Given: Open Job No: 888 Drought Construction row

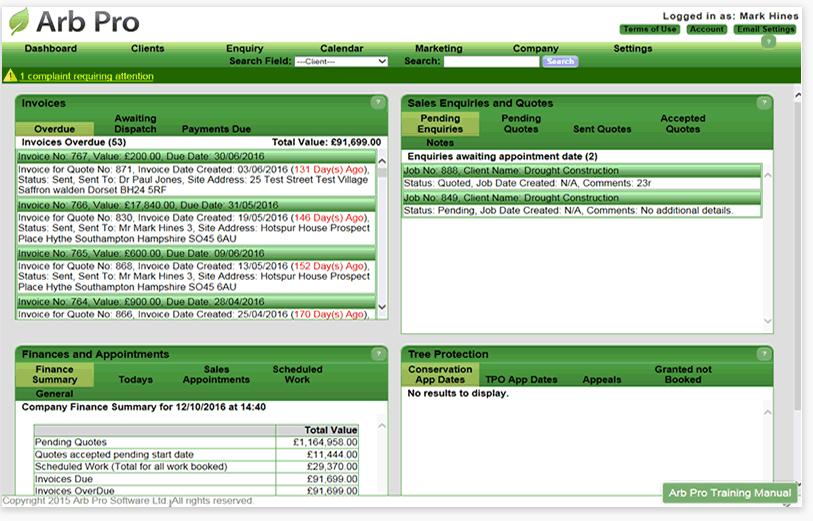Looking at the screenshot, I should (582, 171).
